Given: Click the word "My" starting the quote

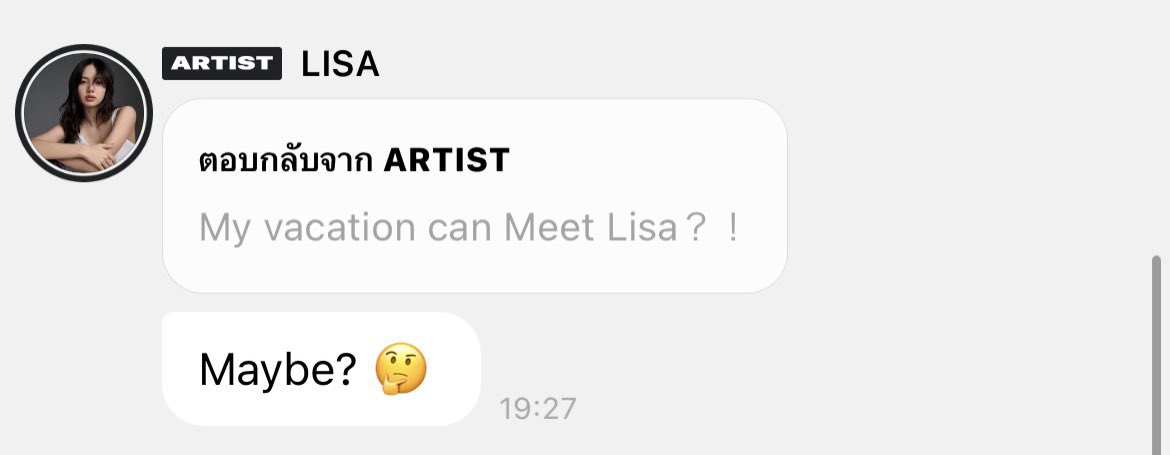Looking at the screenshot, I should pyautogui.click(x=223, y=228).
